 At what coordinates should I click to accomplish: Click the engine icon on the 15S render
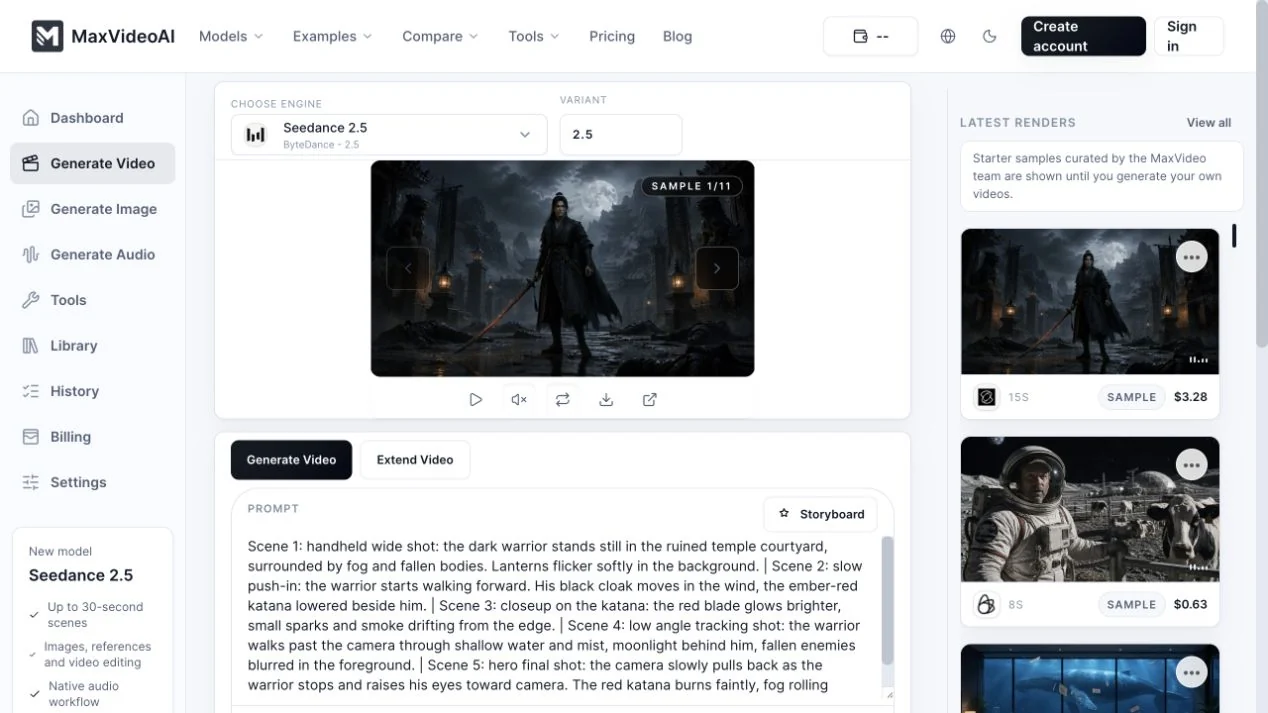987,397
